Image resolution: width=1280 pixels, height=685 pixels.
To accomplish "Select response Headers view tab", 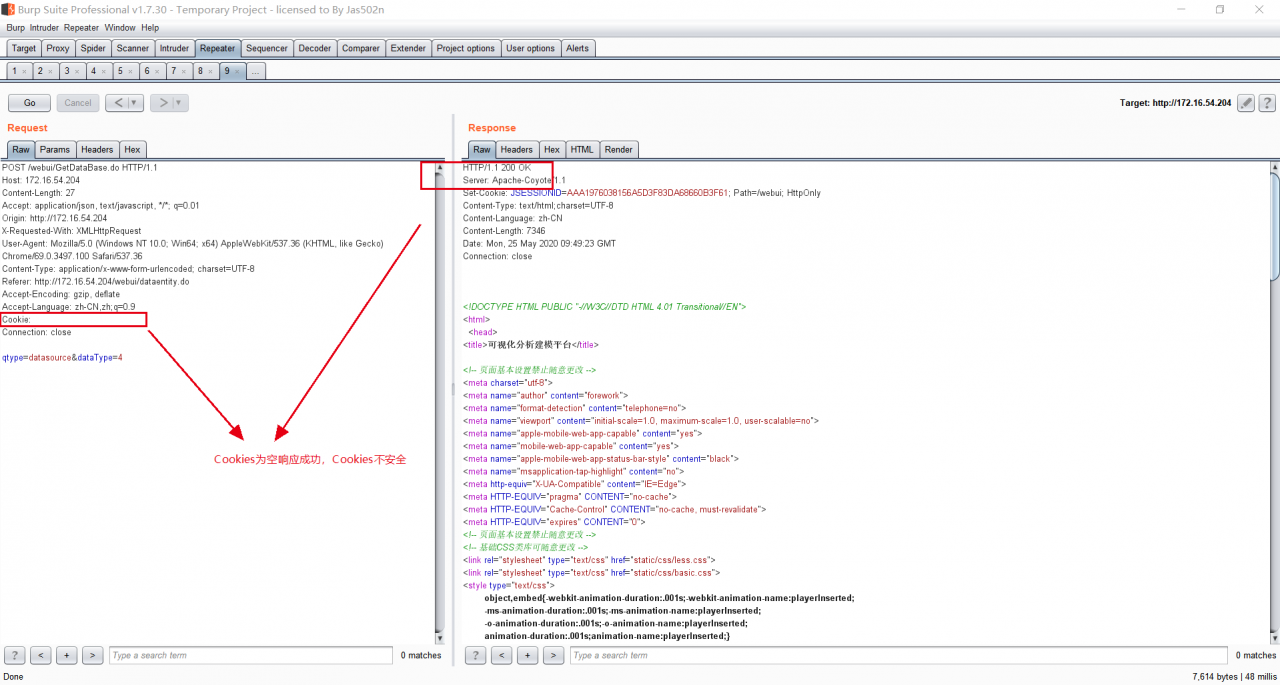I will coord(516,149).
